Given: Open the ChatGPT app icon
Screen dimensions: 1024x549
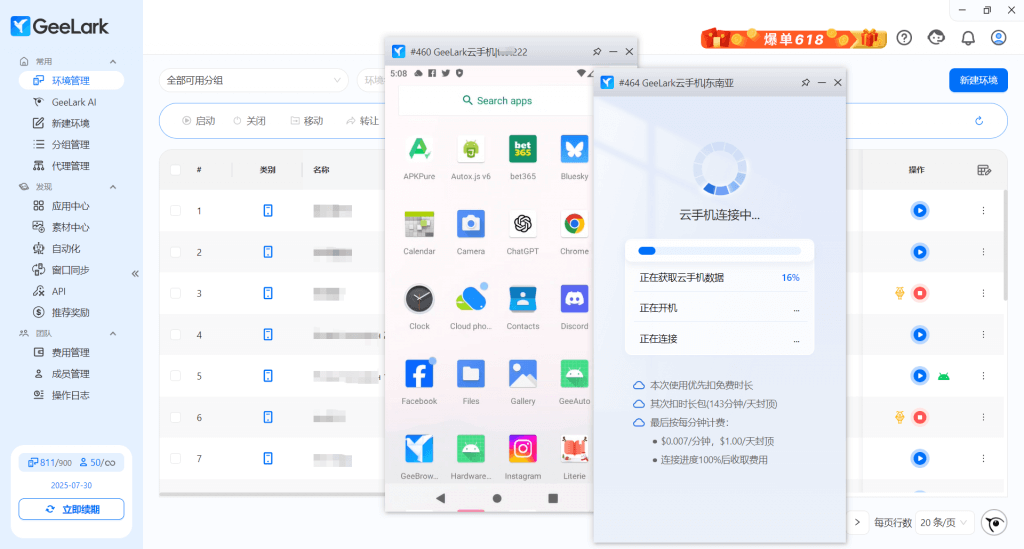Looking at the screenshot, I should coord(522,224).
